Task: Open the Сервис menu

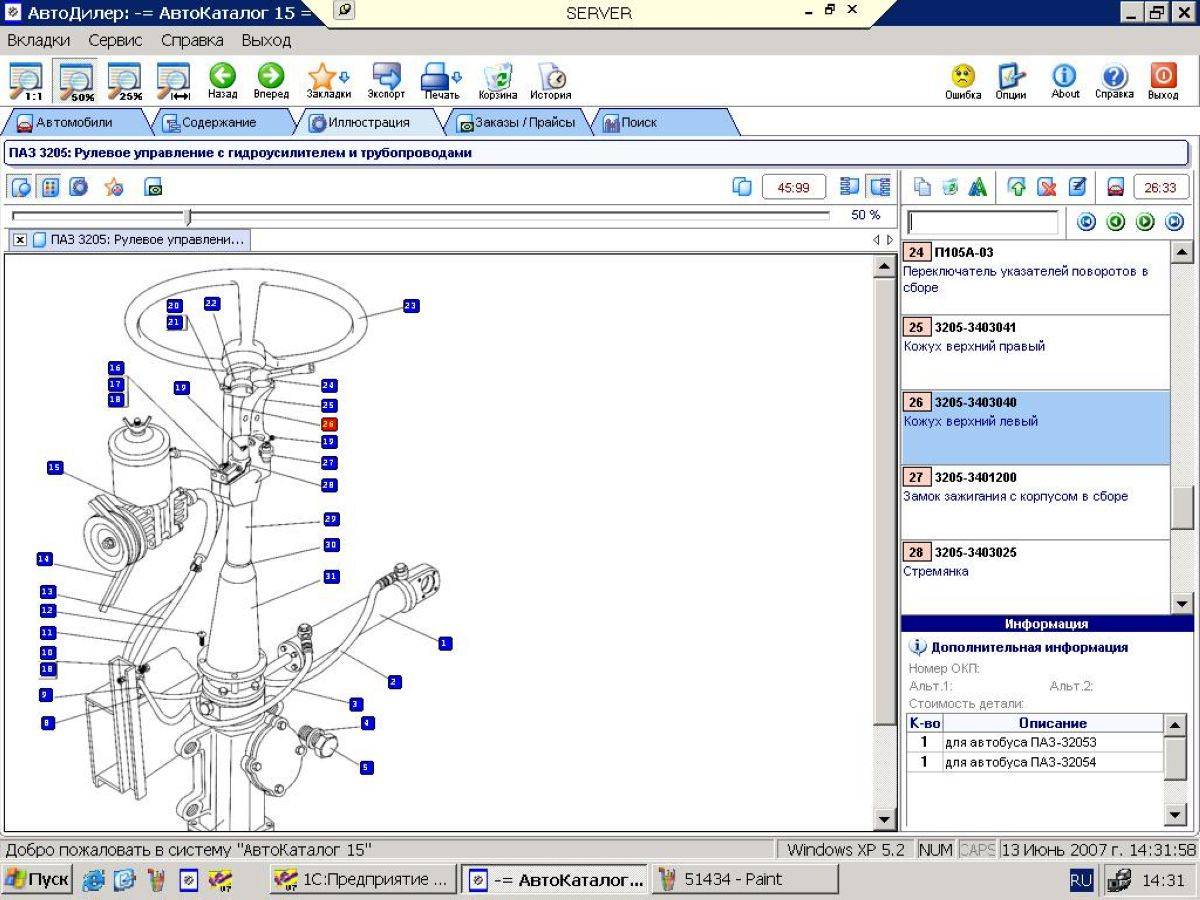Action: [x=115, y=41]
